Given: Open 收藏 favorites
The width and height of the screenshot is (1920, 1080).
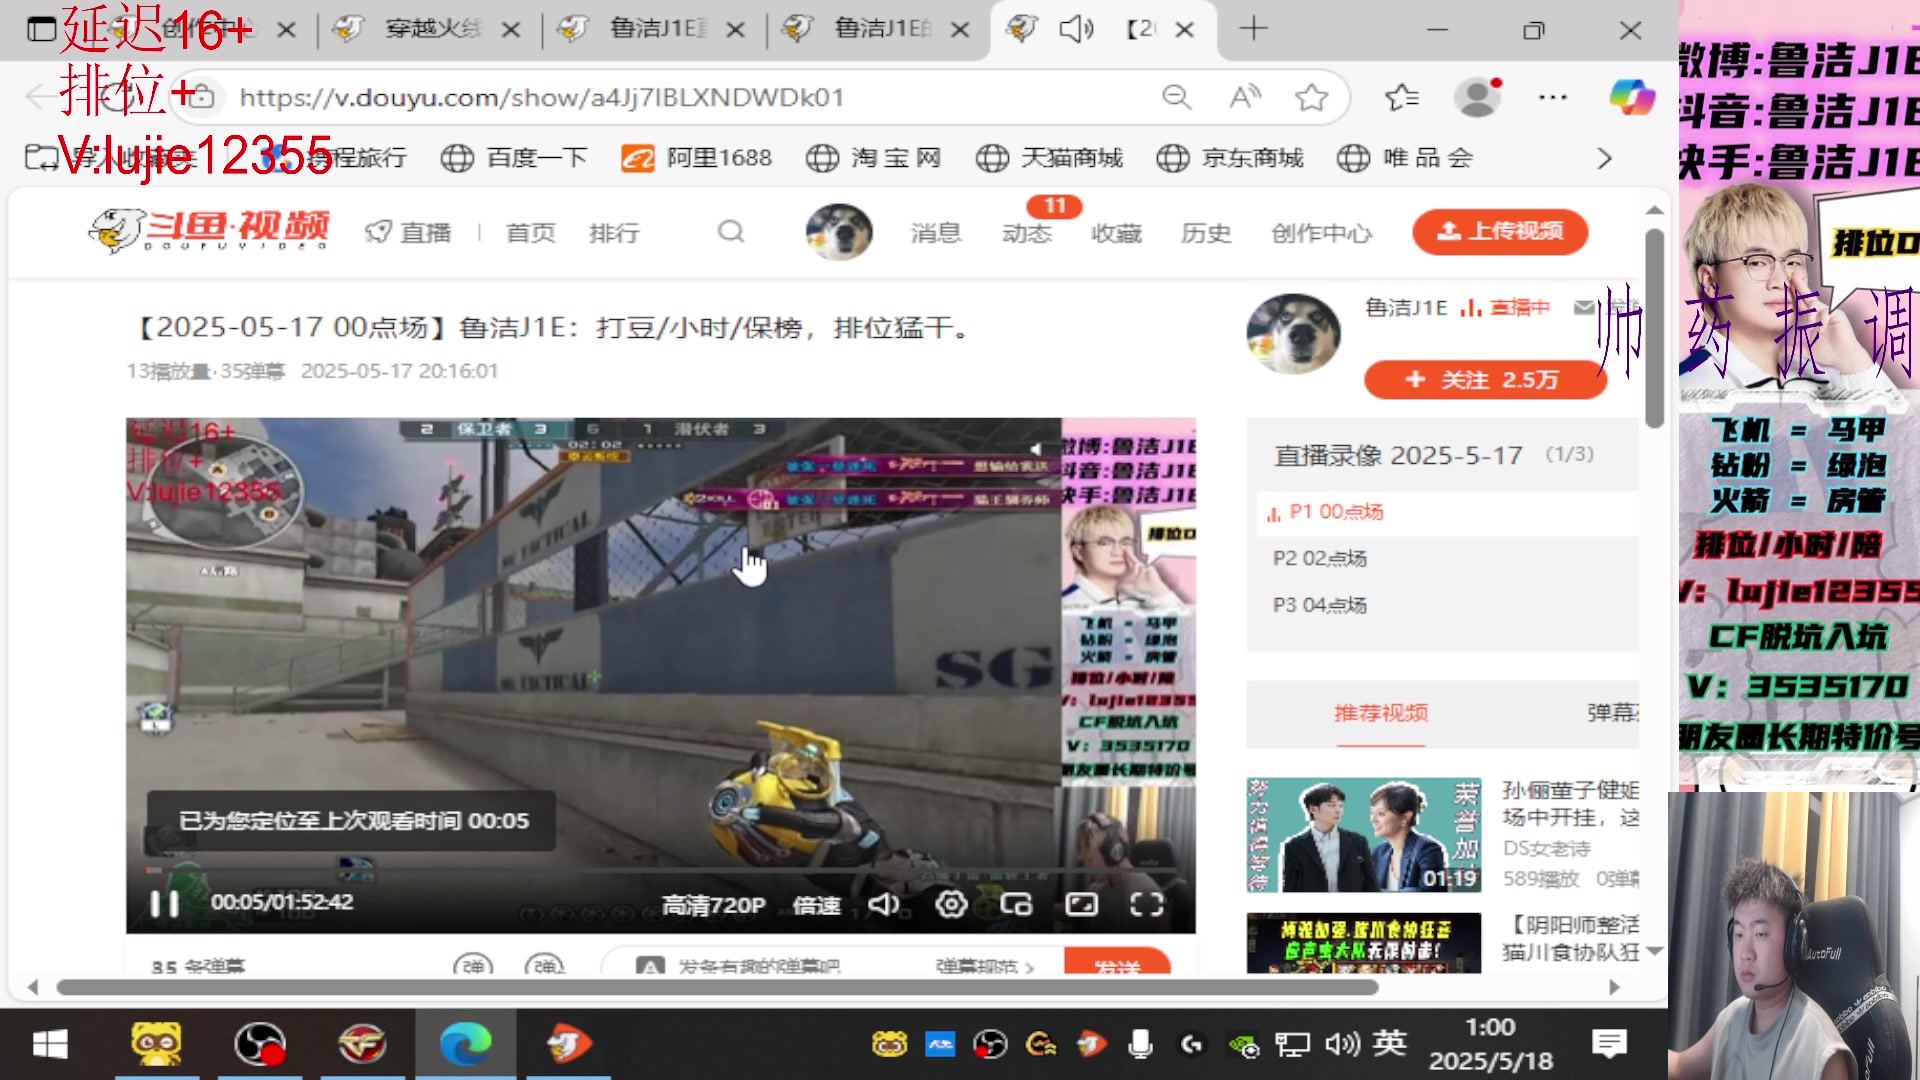Looking at the screenshot, I should coord(1116,233).
